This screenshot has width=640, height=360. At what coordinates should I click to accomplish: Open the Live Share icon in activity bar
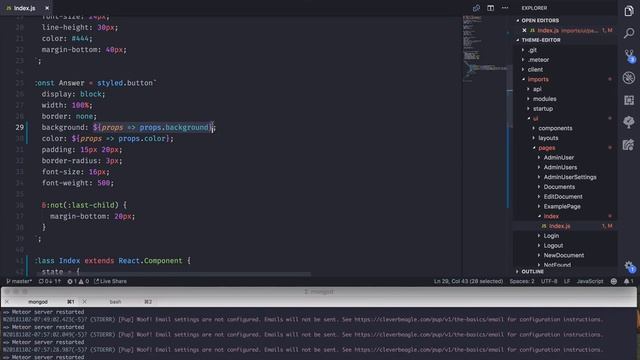coord(629,144)
